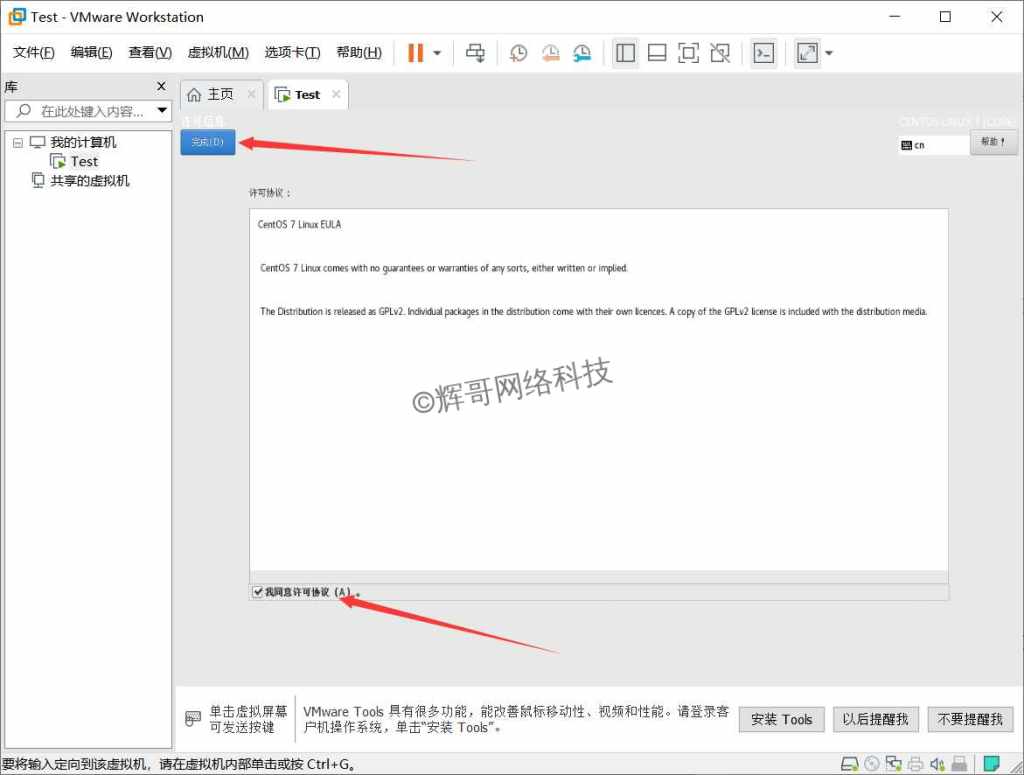Click the CD/DVD drive status icon
Viewport: 1024px width, 775px height.
872,764
